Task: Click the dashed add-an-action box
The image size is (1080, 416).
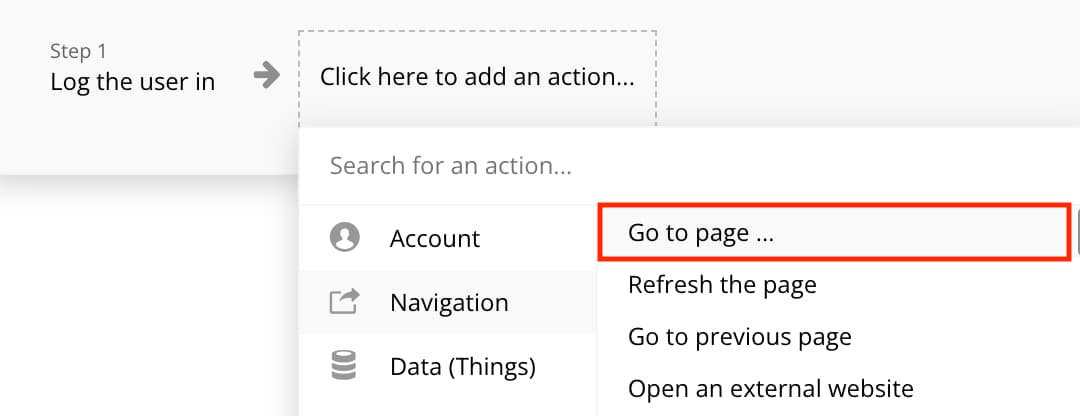Action: click(477, 78)
